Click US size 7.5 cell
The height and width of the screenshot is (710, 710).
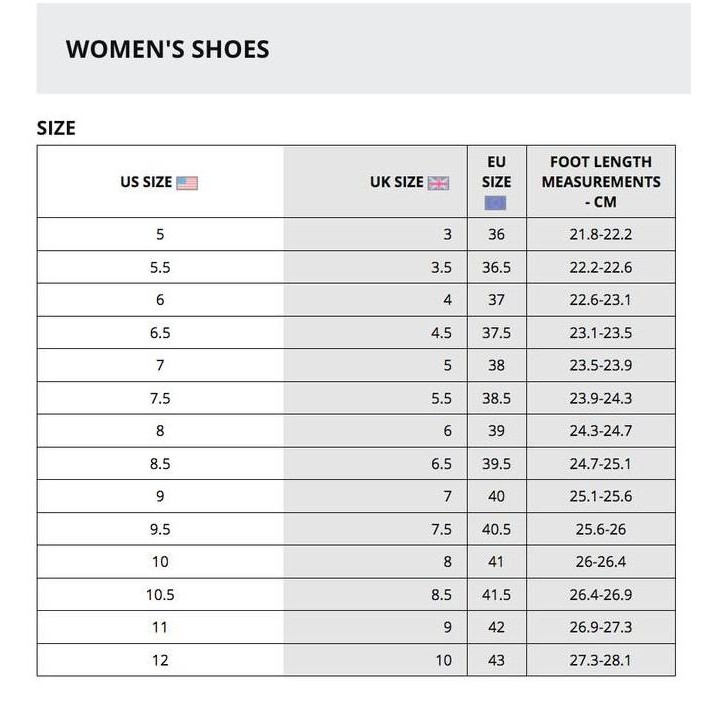coord(160,398)
